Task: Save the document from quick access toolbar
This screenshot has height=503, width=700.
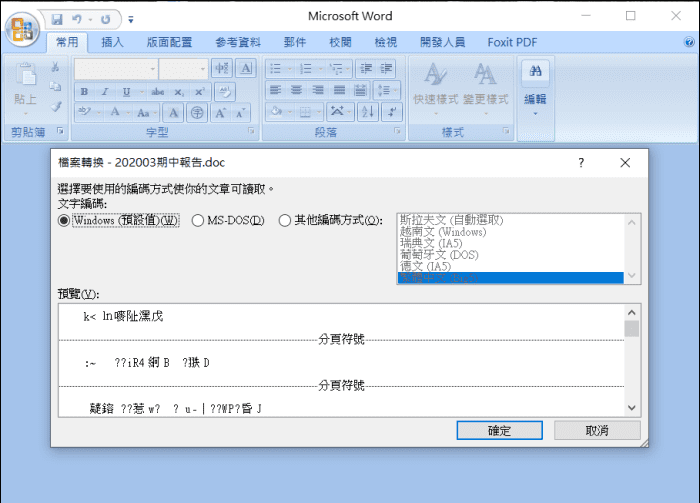Action: (x=57, y=19)
